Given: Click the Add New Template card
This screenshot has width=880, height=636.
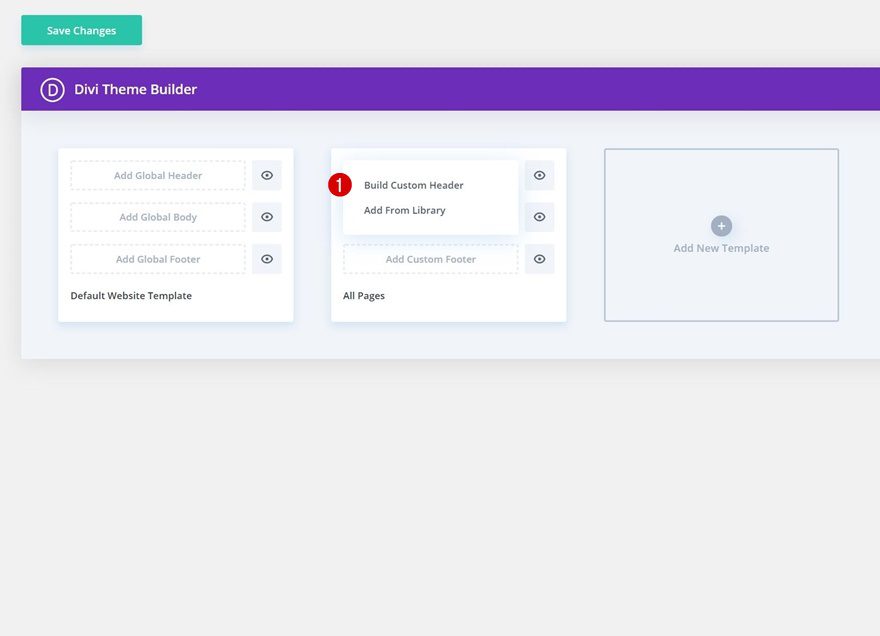Looking at the screenshot, I should click(x=721, y=235).
